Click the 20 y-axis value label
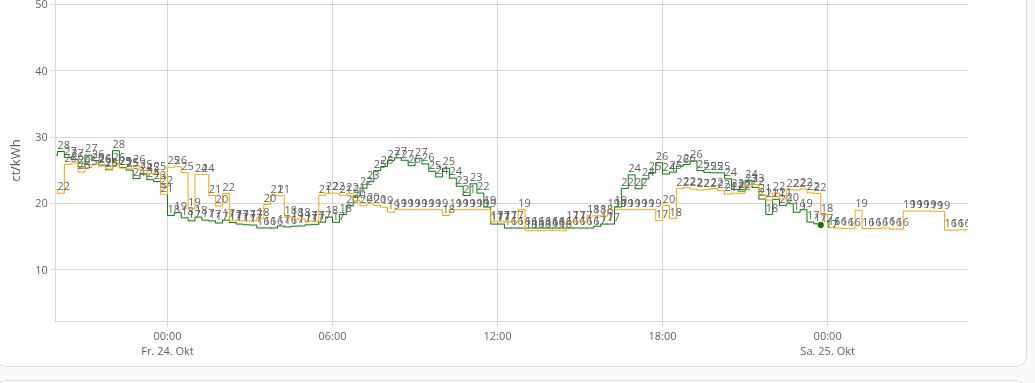This screenshot has height=383, width=1035. click(x=41, y=203)
